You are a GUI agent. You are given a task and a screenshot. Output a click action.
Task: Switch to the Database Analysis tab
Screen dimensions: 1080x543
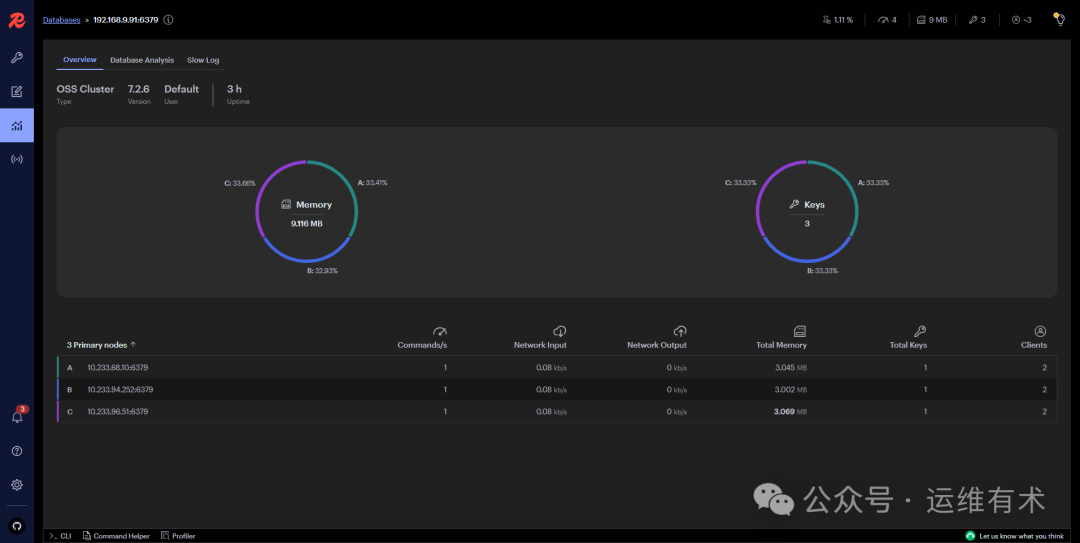[x=142, y=60]
